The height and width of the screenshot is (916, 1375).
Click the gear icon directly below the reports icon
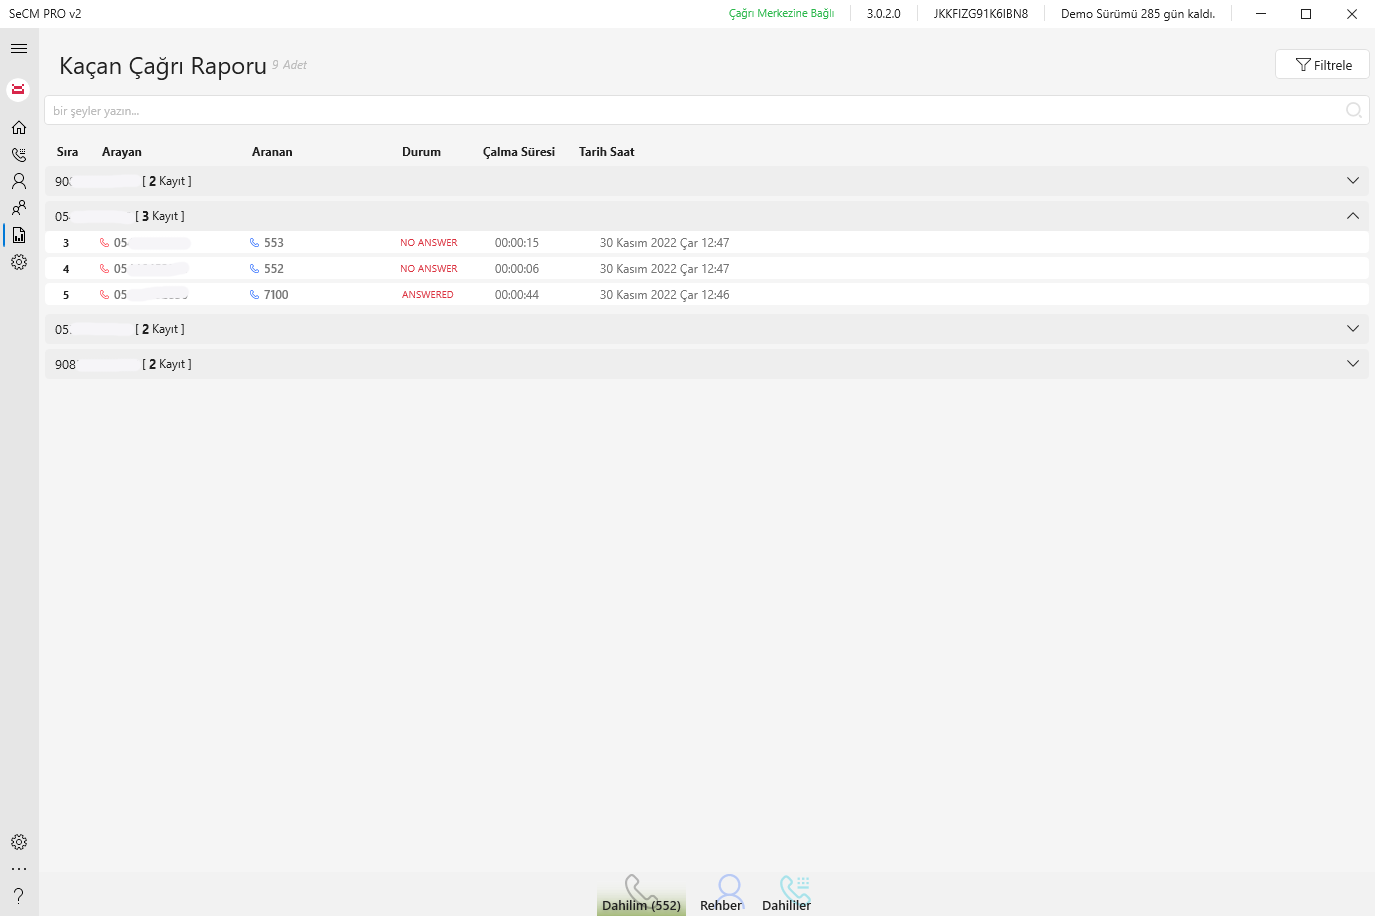pyautogui.click(x=19, y=262)
